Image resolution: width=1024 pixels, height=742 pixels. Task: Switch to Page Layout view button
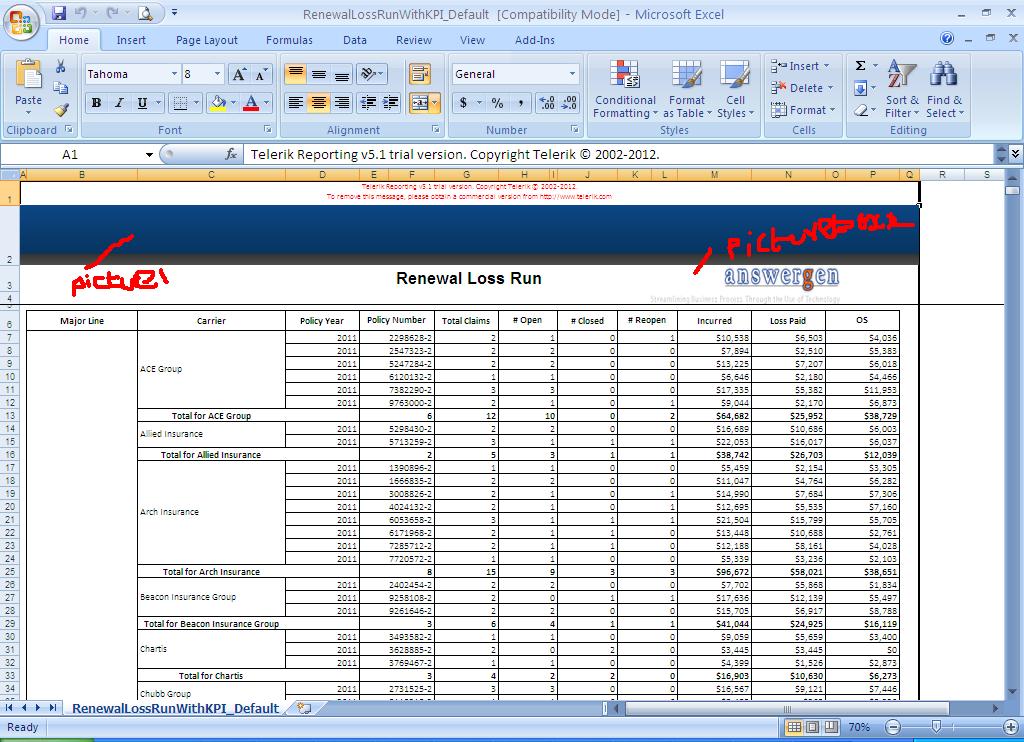tap(812, 727)
